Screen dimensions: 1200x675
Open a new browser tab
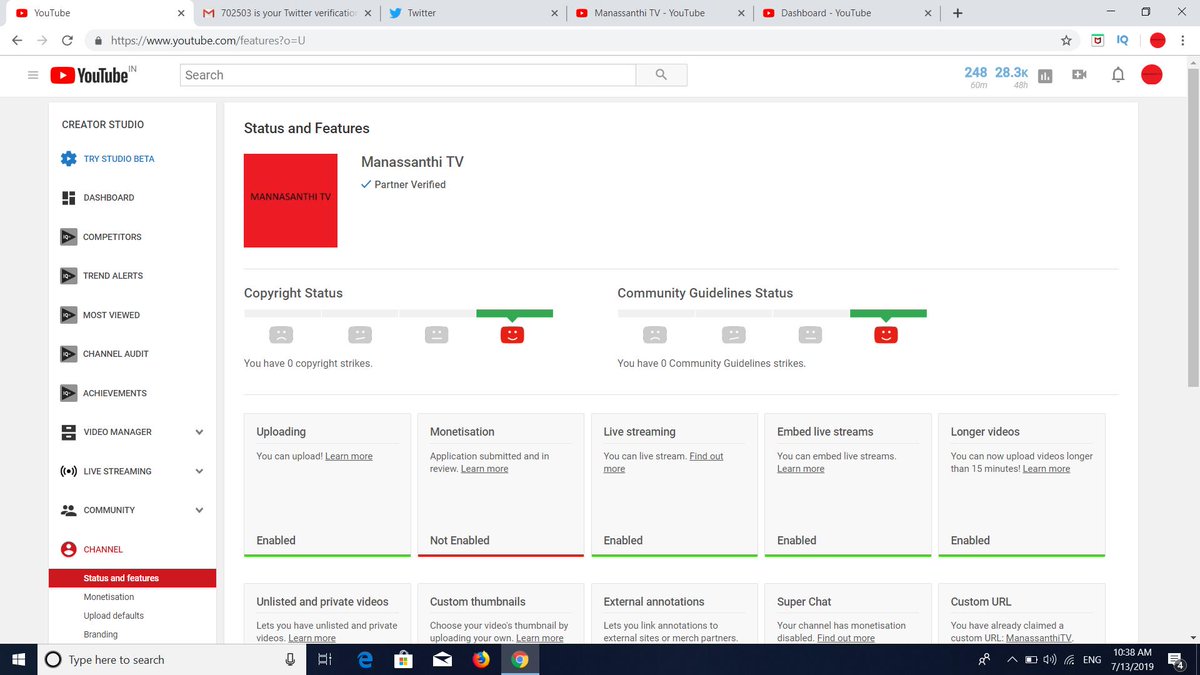pyautogui.click(x=958, y=13)
